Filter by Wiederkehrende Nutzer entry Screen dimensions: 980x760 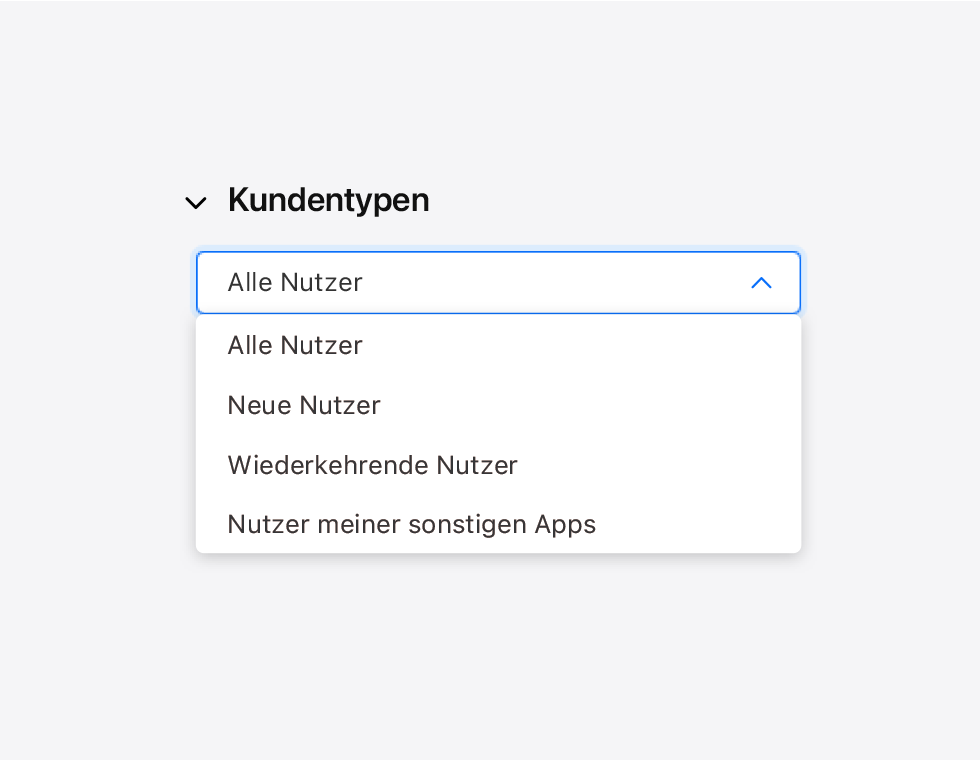click(372, 465)
